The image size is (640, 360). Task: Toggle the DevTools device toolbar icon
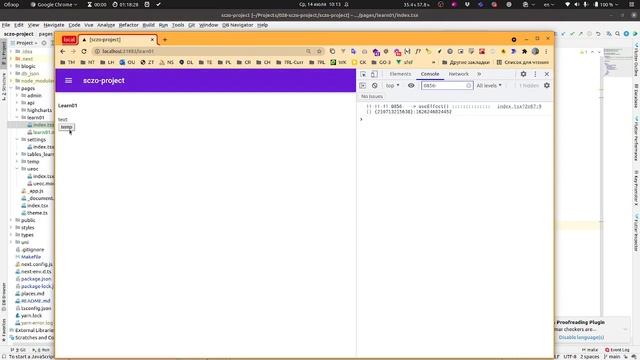point(373,74)
